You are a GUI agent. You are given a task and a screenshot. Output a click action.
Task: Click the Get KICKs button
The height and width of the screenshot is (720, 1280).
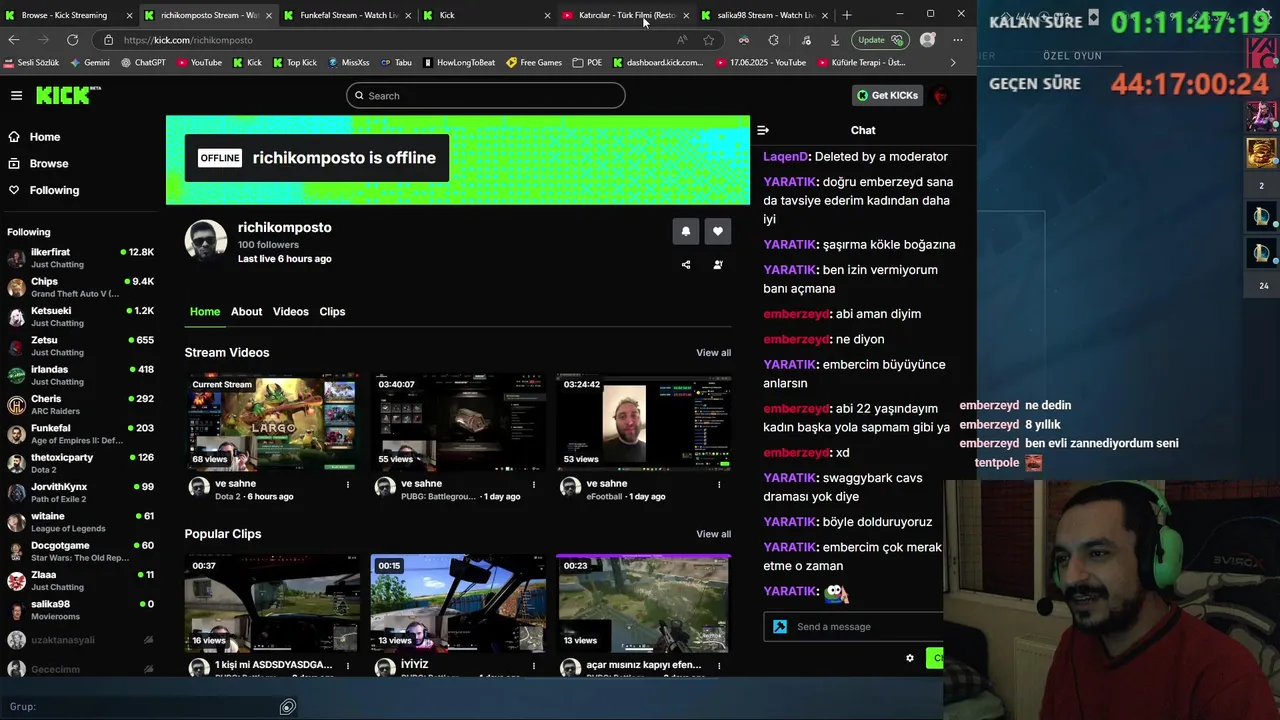887,96
